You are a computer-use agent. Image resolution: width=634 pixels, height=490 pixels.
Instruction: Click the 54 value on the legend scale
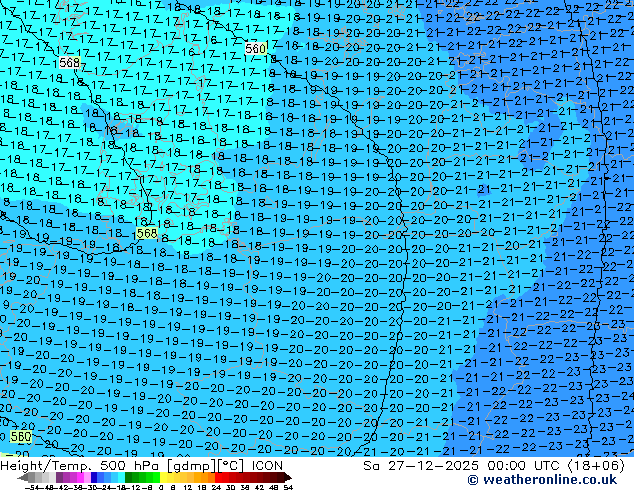point(287,487)
